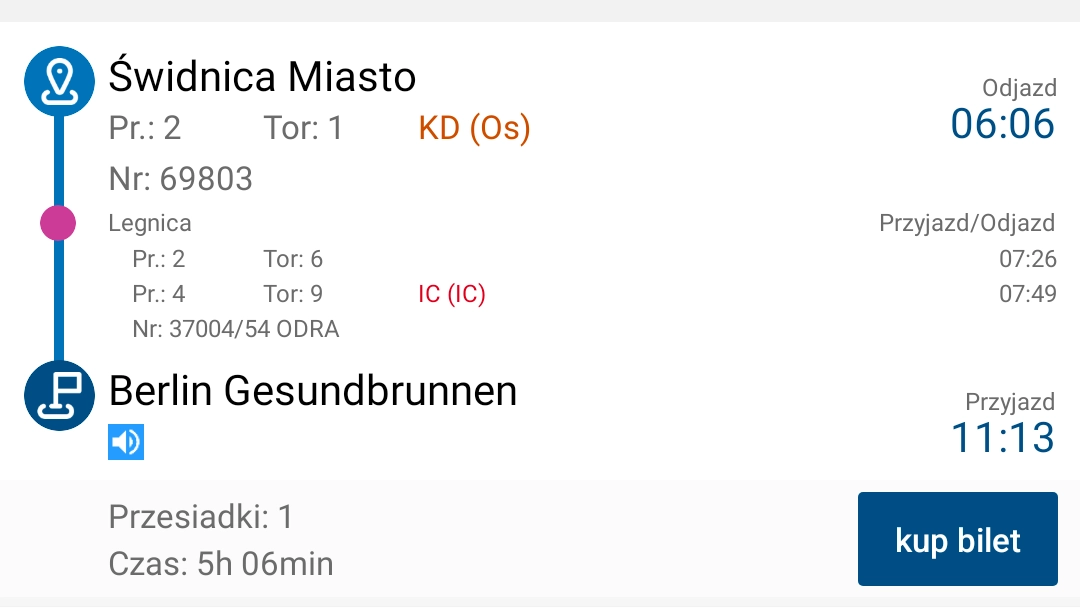Tap the Legnica arrival time 07:26

[x=1027, y=259]
